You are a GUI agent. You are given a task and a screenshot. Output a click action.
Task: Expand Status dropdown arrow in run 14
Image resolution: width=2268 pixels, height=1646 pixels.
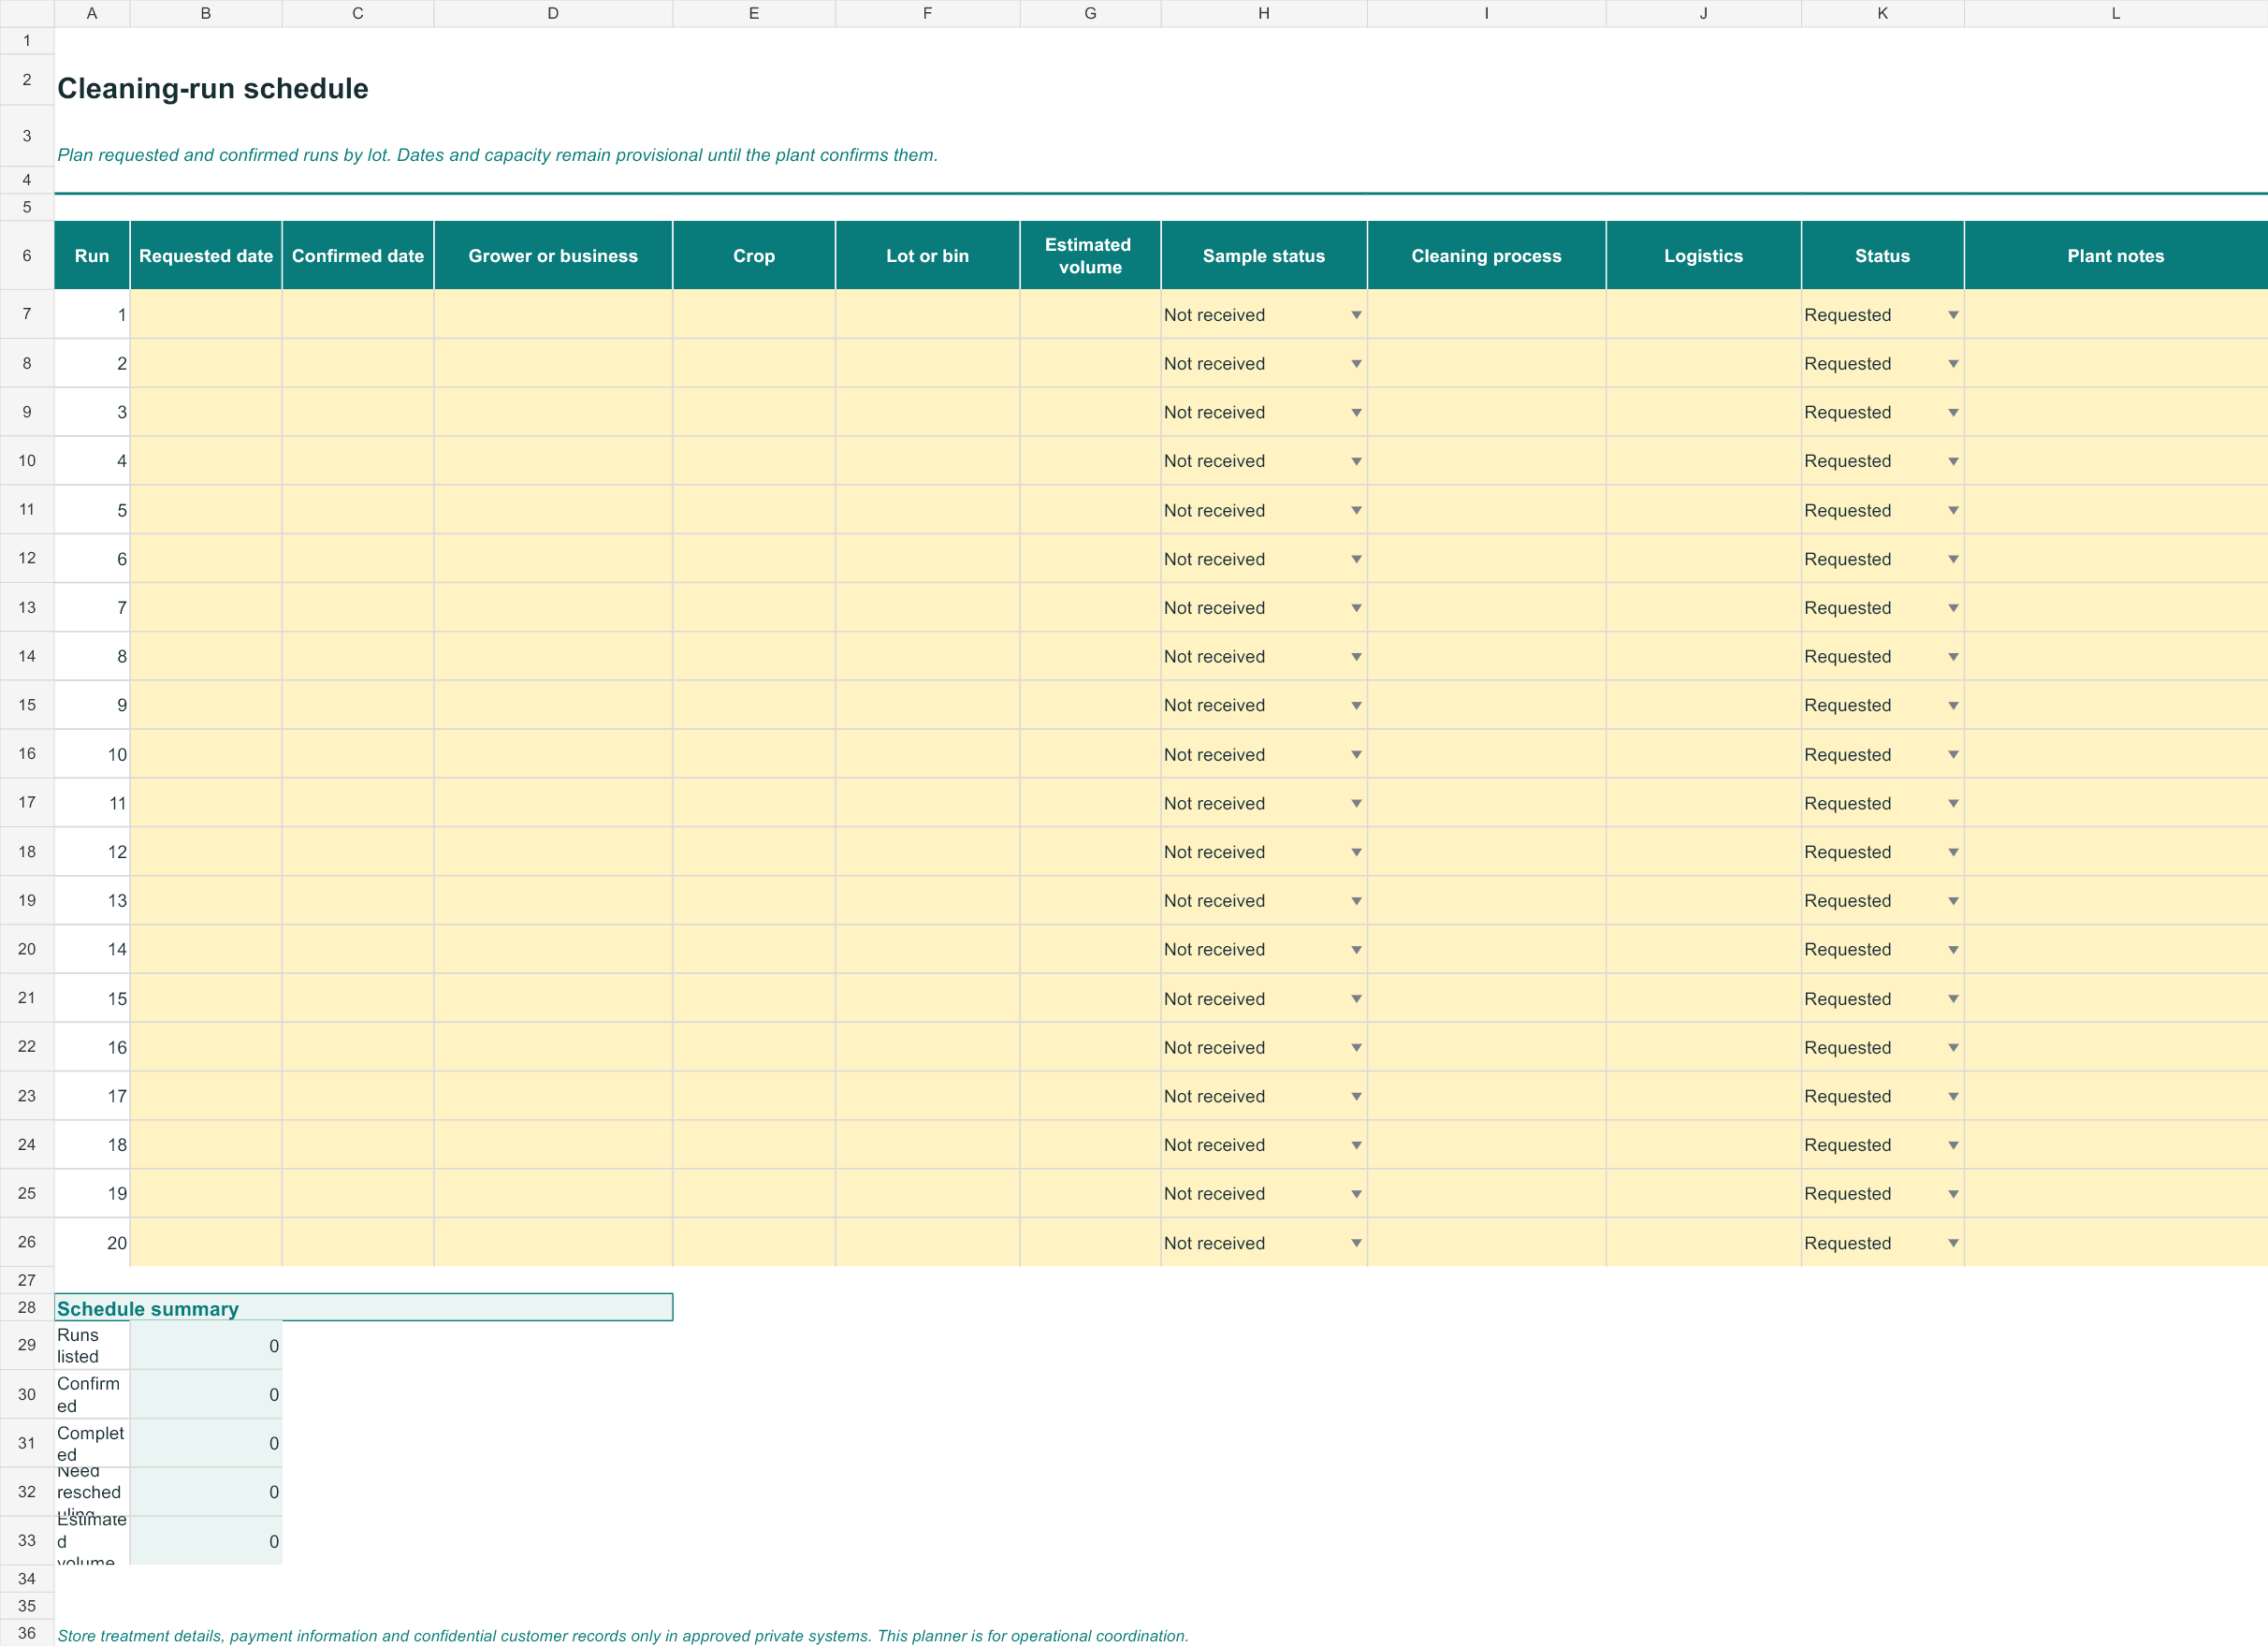[x=1952, y=950]
